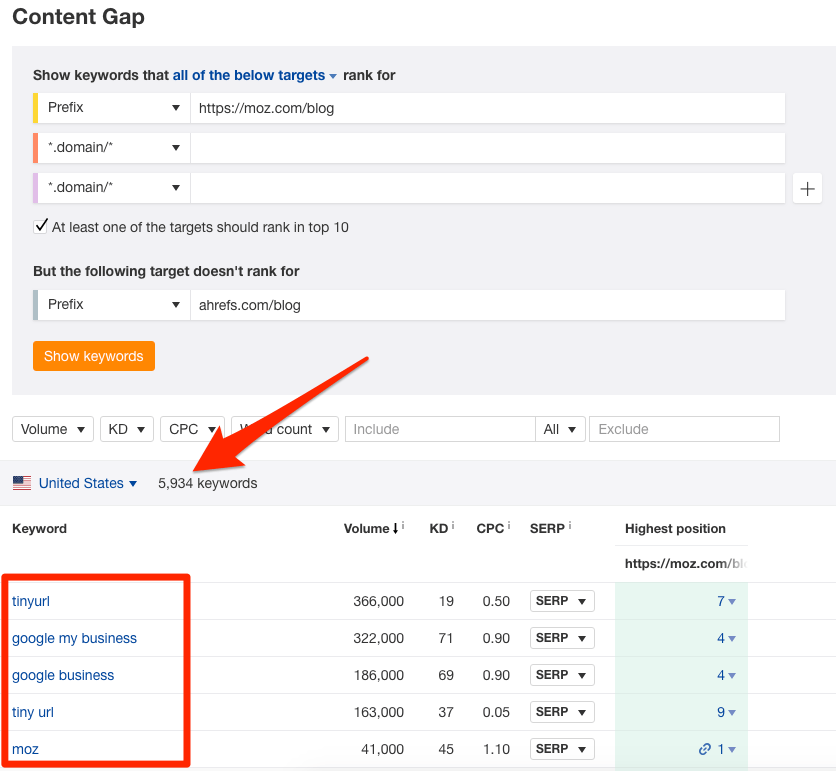Open the 'tiny url' keyword link
This screenshot has width=836, height=771.
point(33,712)
